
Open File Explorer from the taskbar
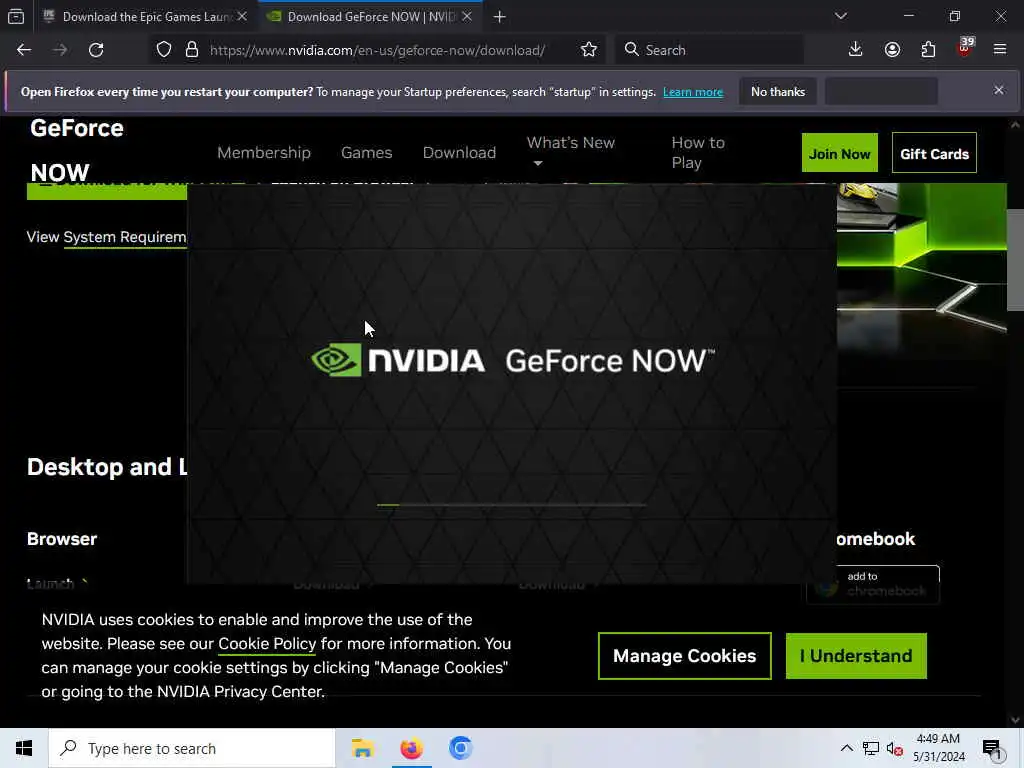[x=362, y=748]
